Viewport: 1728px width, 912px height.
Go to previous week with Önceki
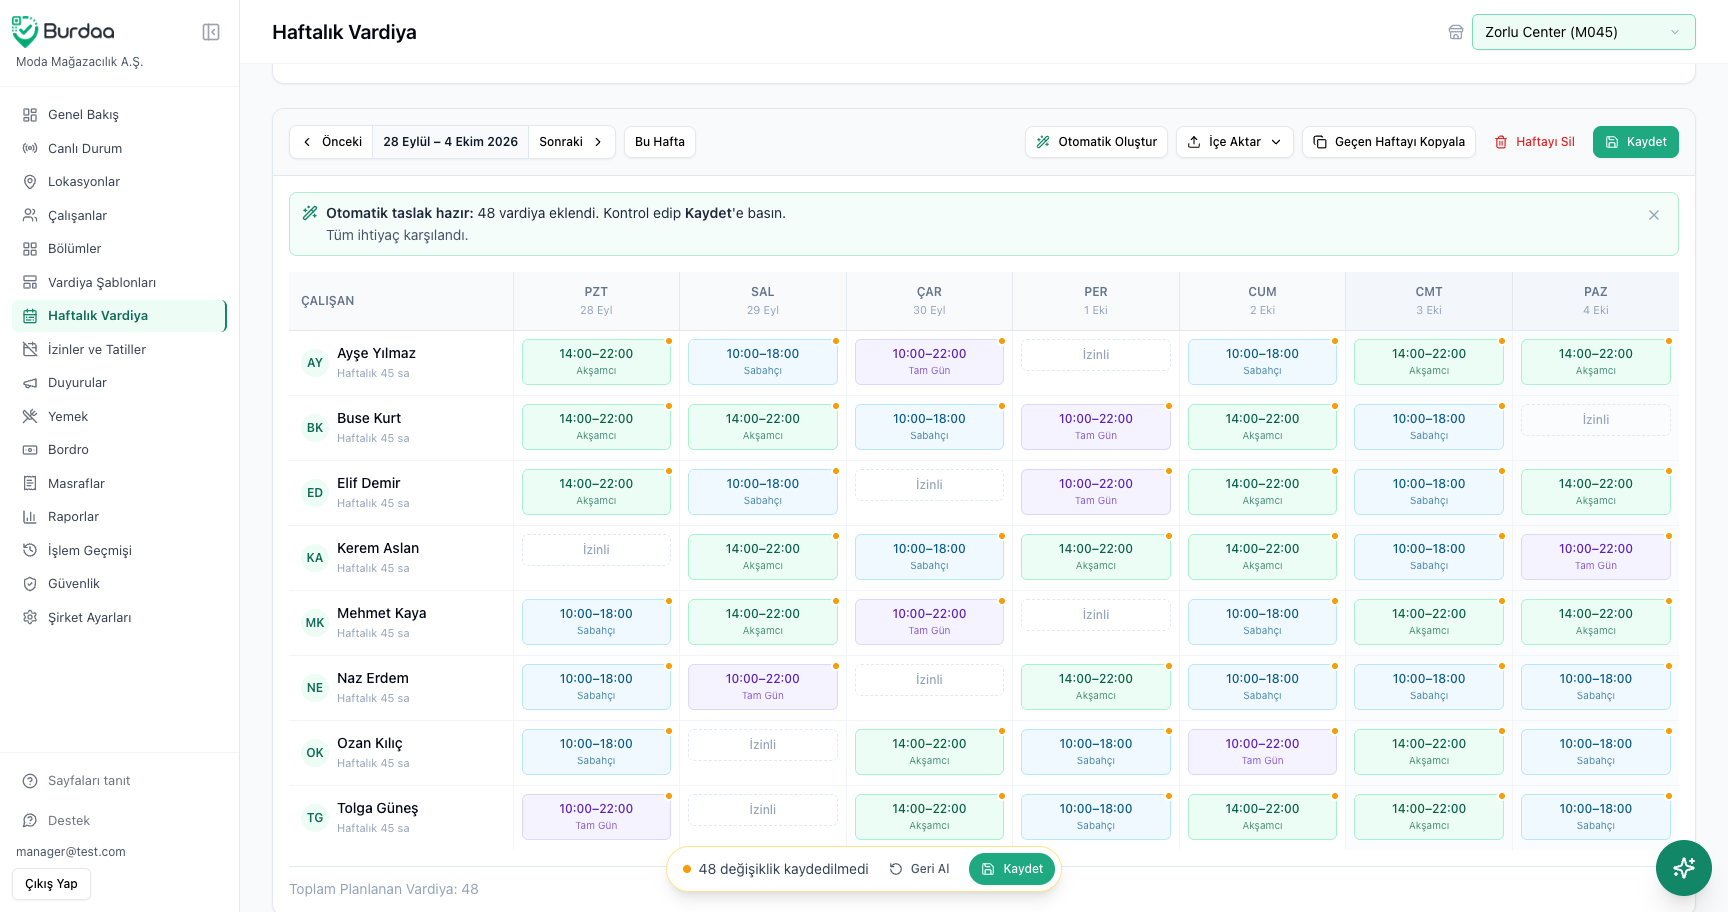click(332, 142)
